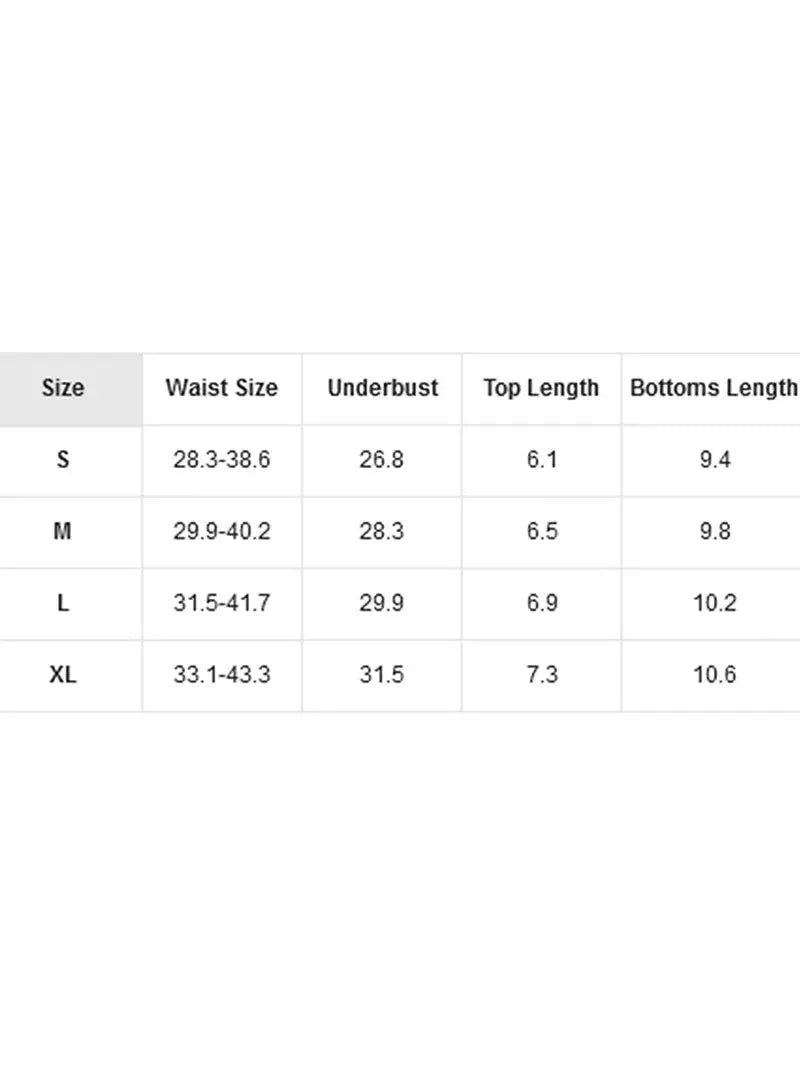Click the Bottoms Length column header
800x1067 pixels.
tap(714, 388)
